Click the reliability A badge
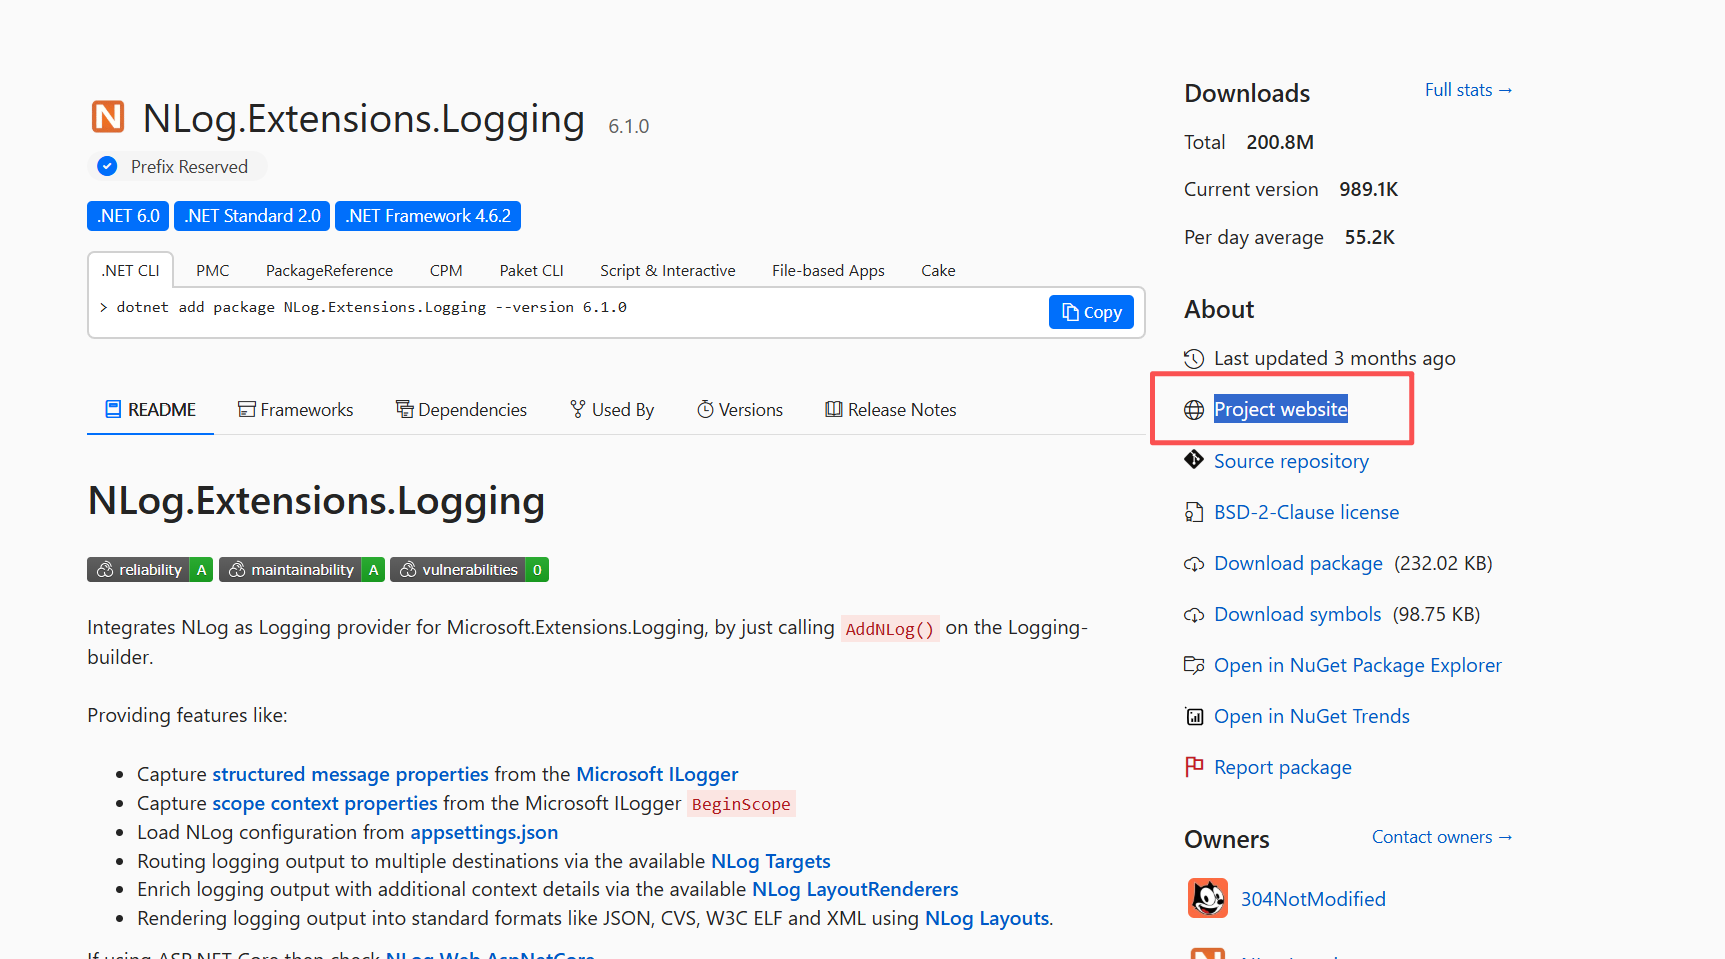Screen dimensions: 1725x959 150,569
